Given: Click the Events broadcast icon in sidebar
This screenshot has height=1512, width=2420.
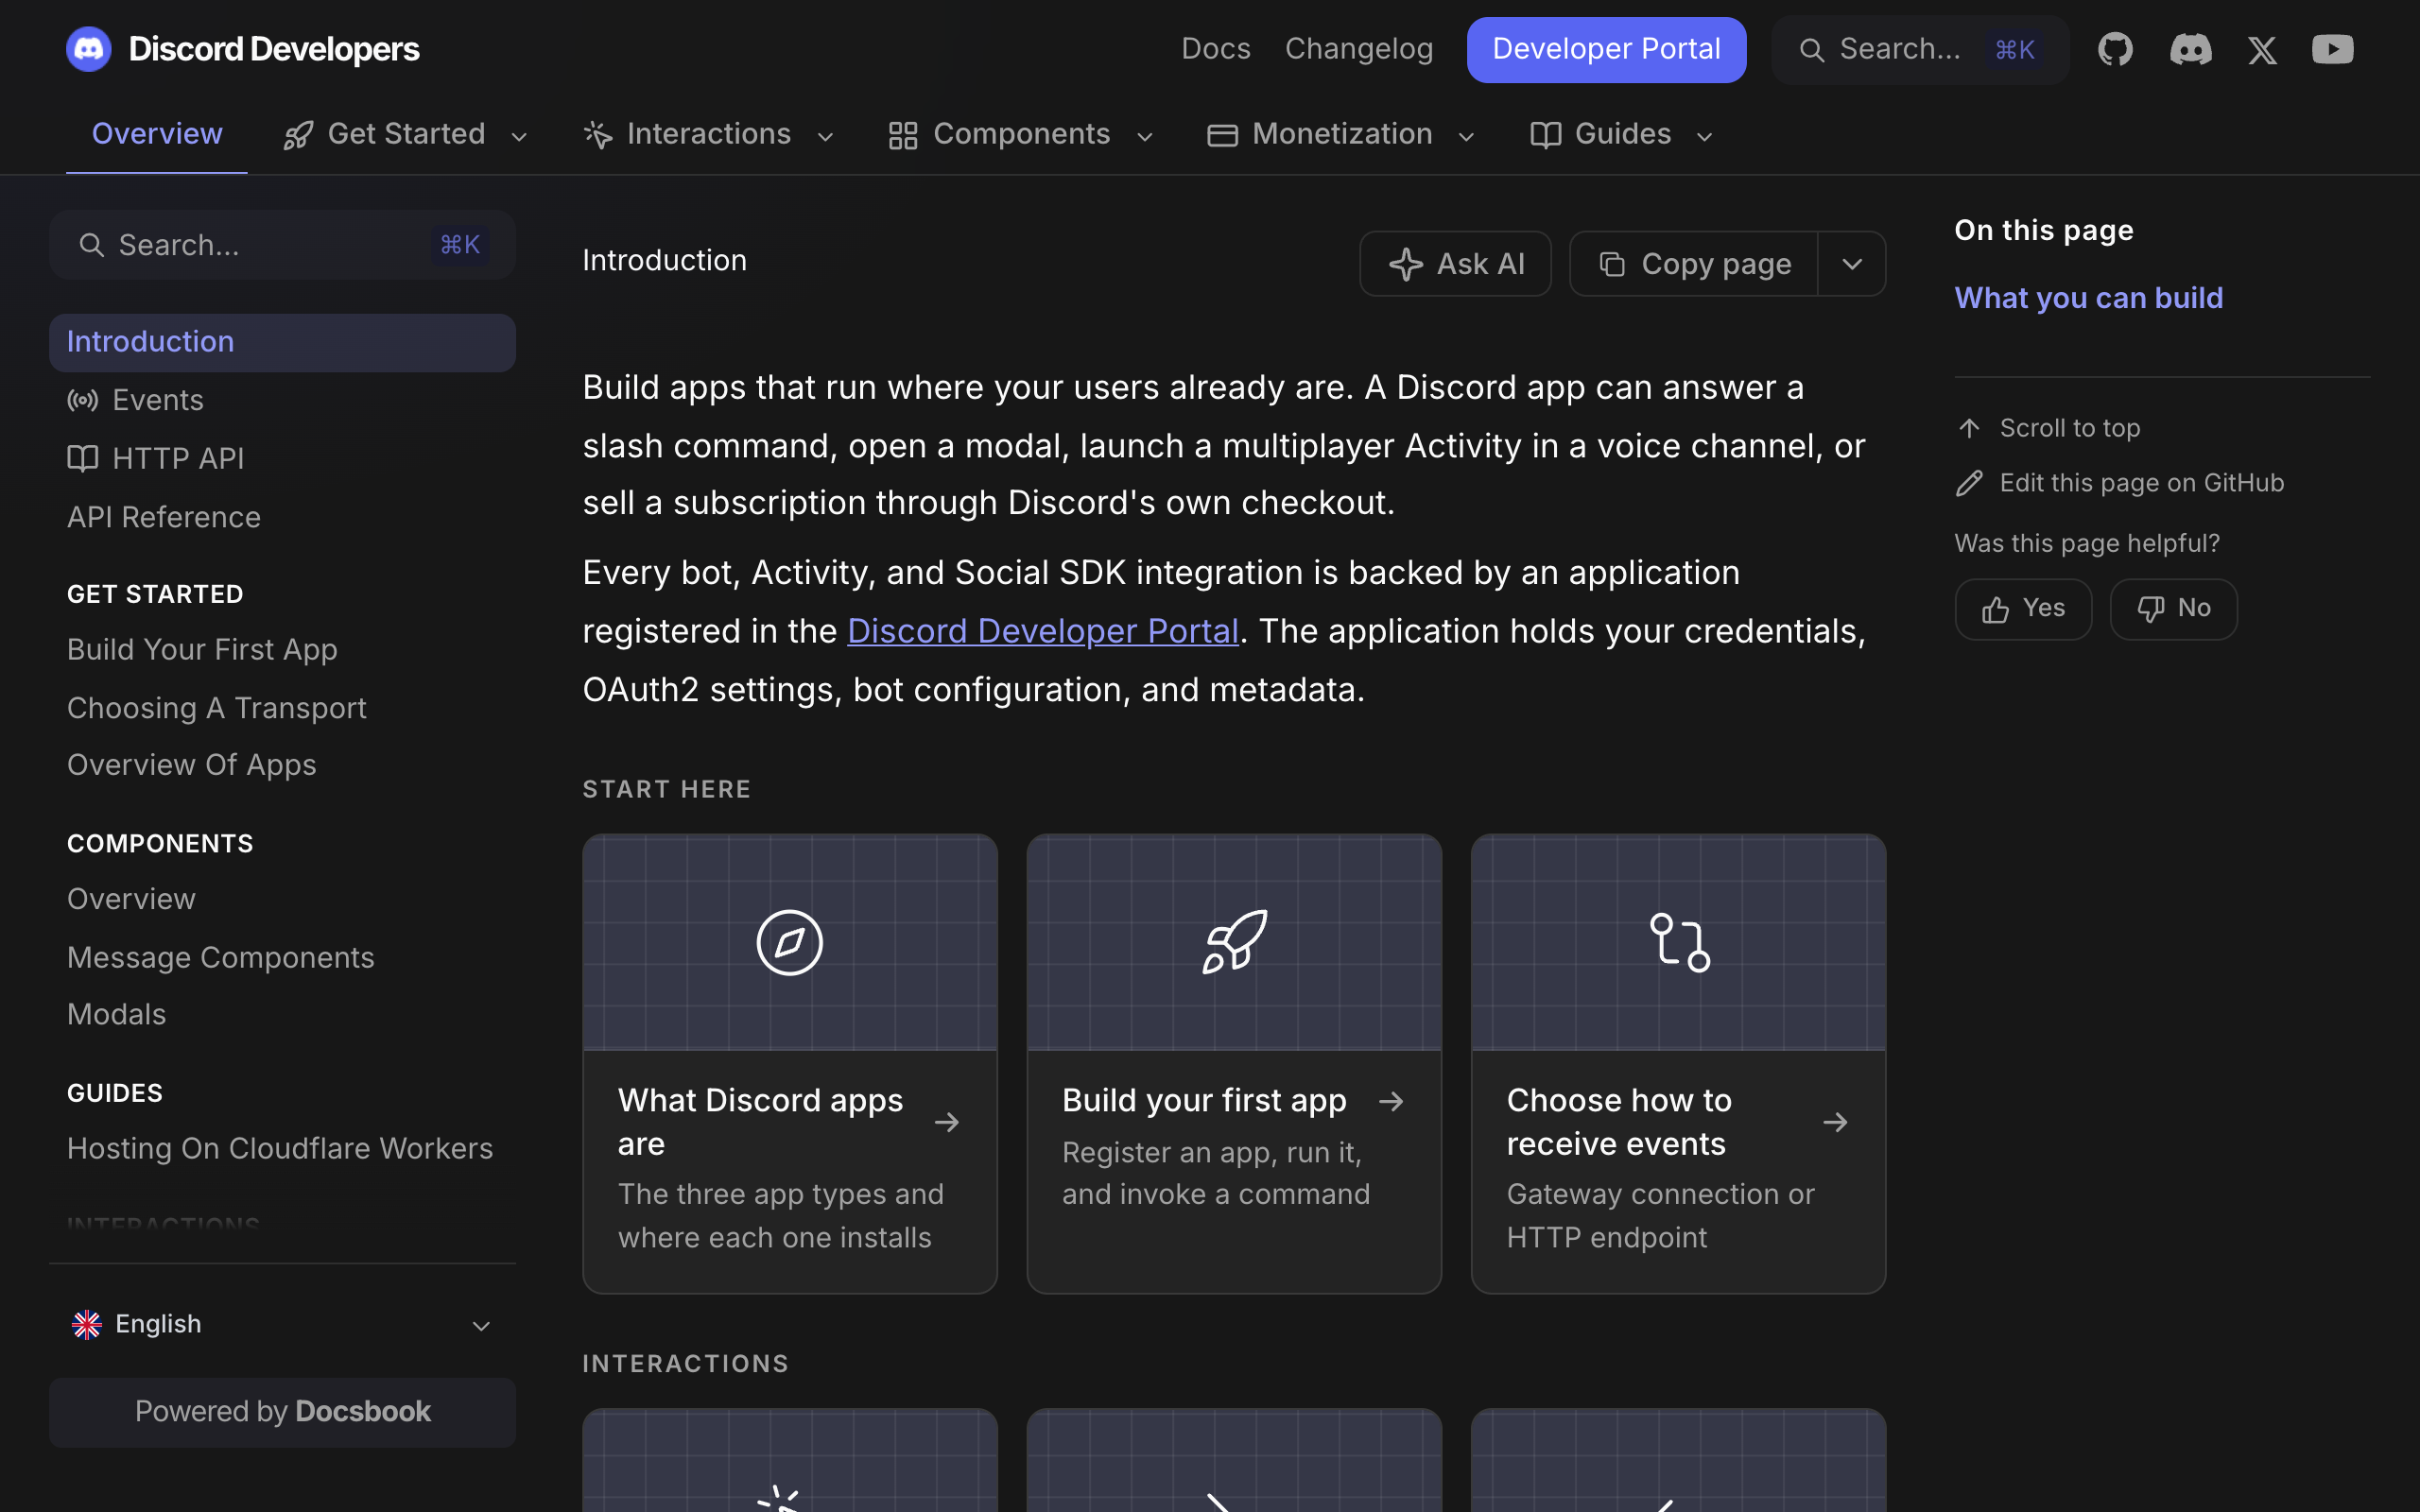Looking at the screenshot, I should click(x=83, y=401).
